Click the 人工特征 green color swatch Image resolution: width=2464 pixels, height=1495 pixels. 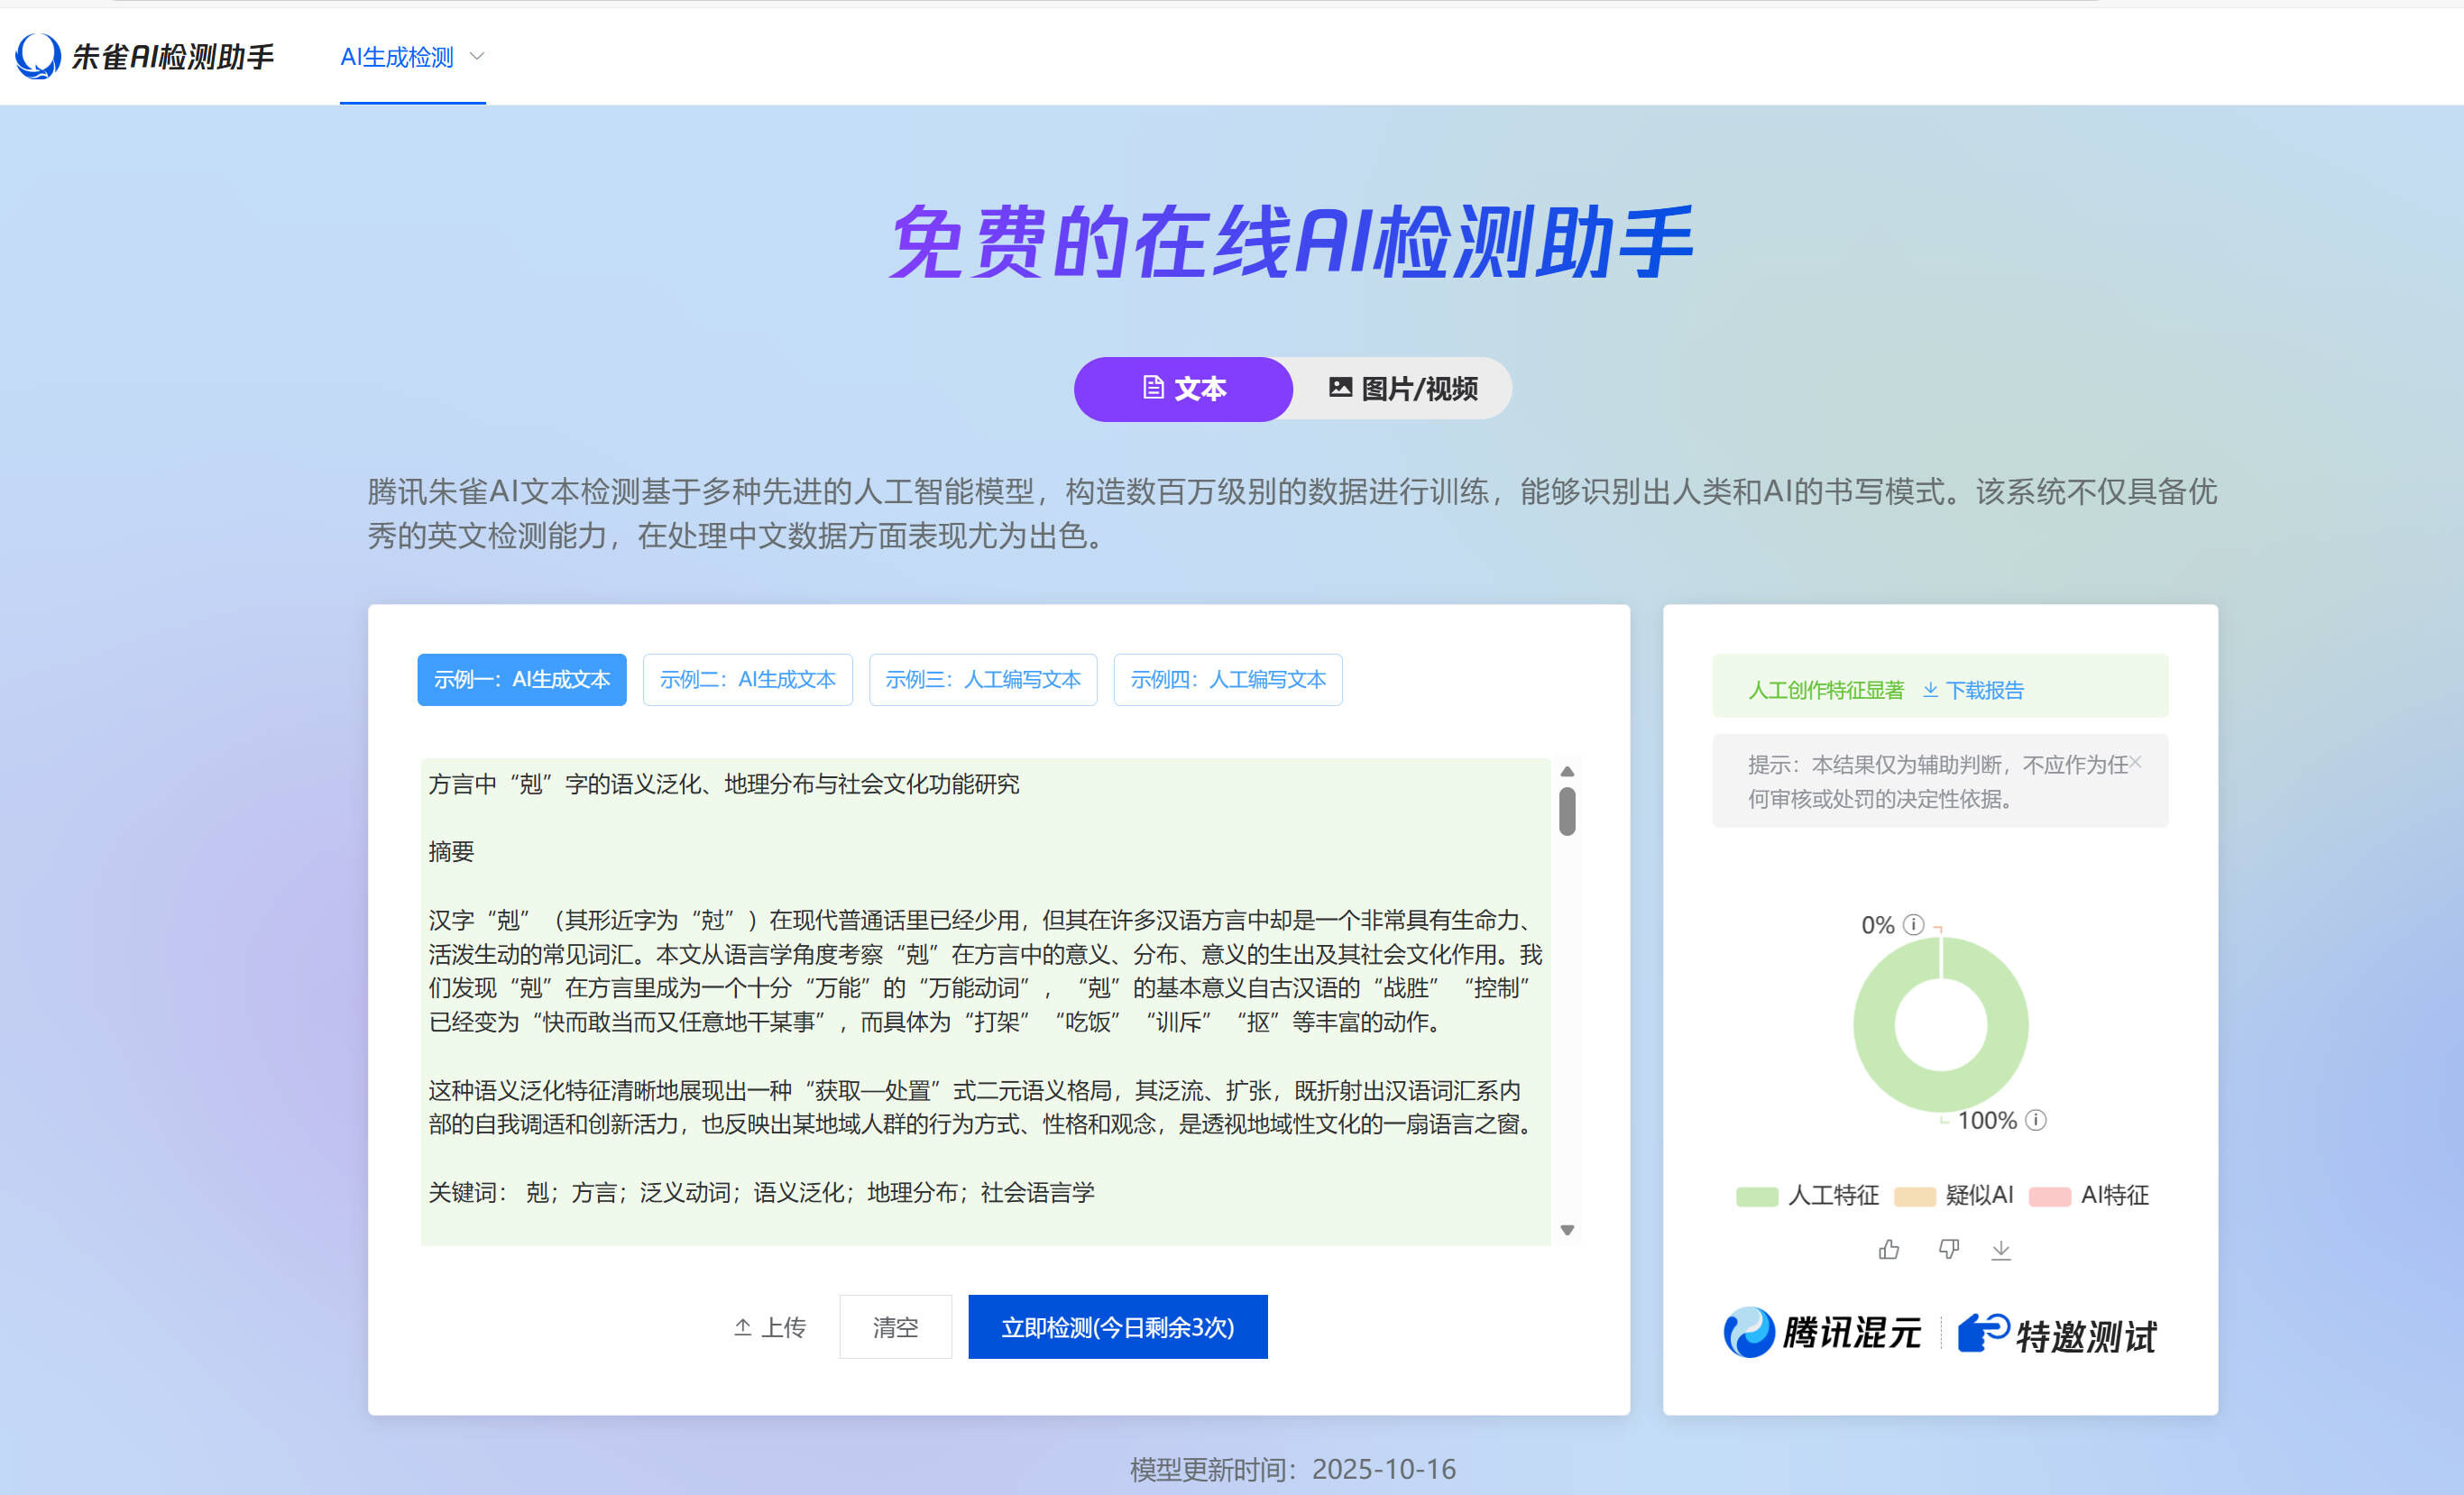1756,1194
